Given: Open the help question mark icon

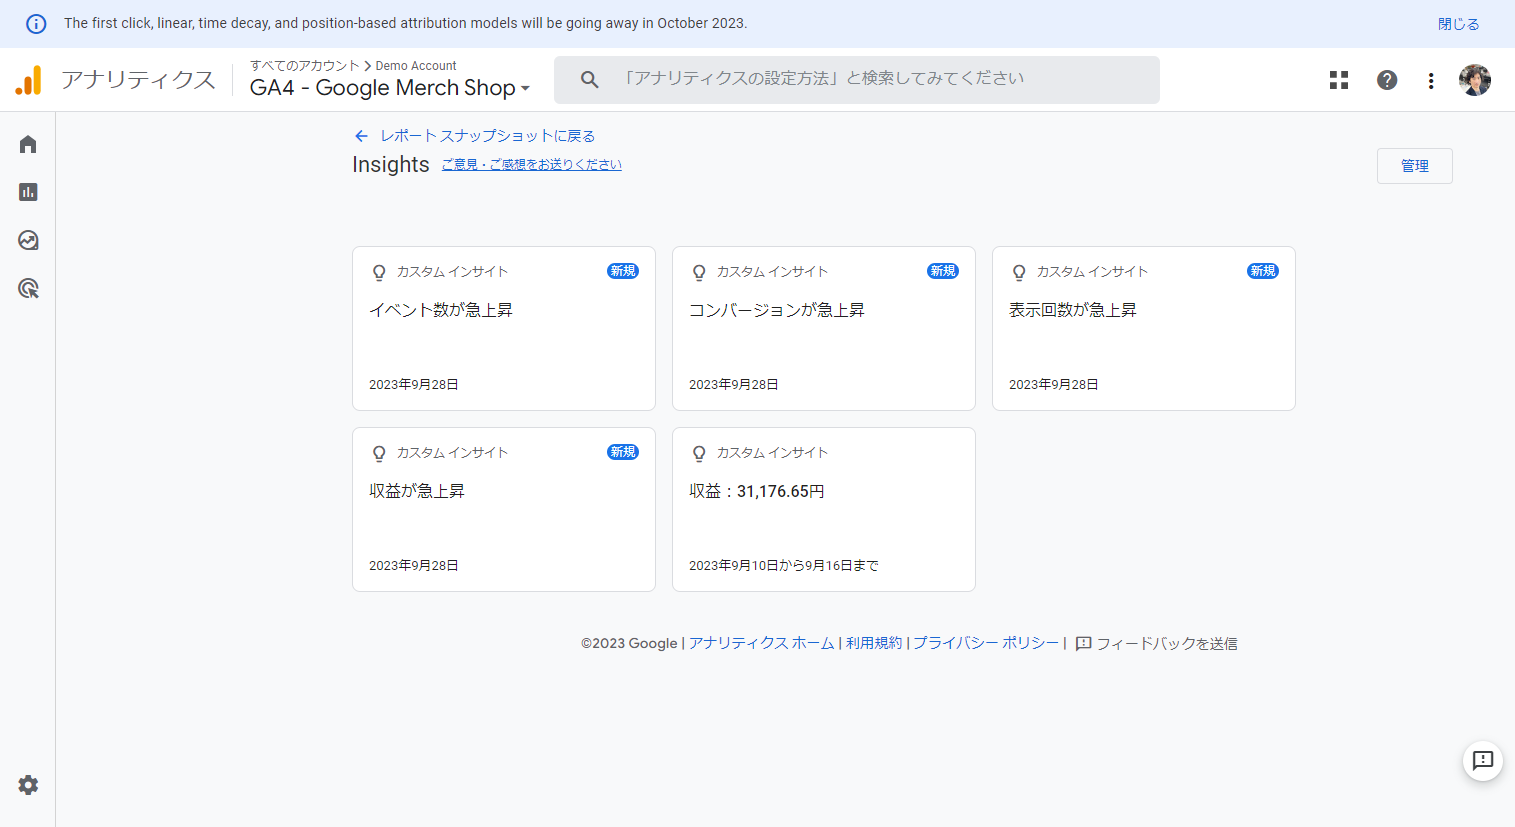Looking at the screenshot, I should click(x=1387, y=80).
